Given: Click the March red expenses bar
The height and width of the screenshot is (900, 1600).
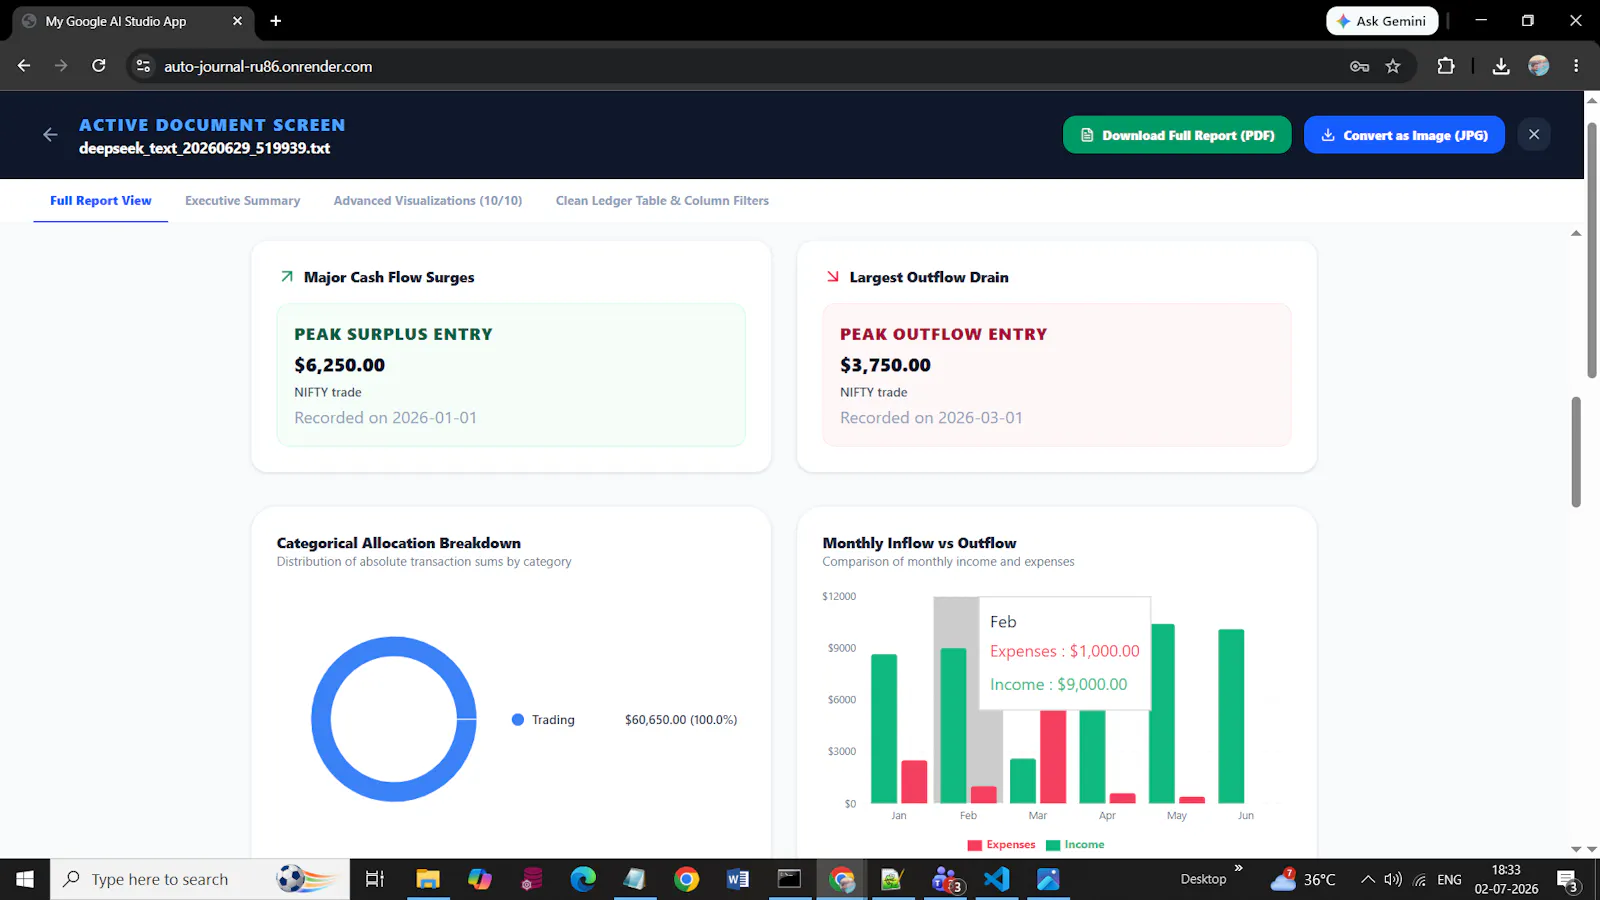Looking at the screenshot, I should pyautogui.click(x=1053, y=756).
